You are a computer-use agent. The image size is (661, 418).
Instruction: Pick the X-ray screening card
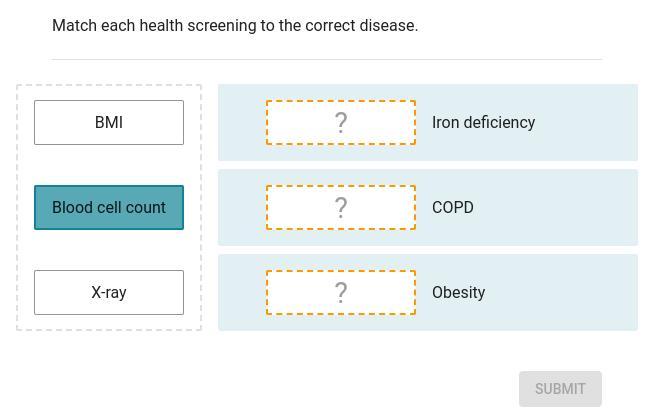tap(109, 292)
